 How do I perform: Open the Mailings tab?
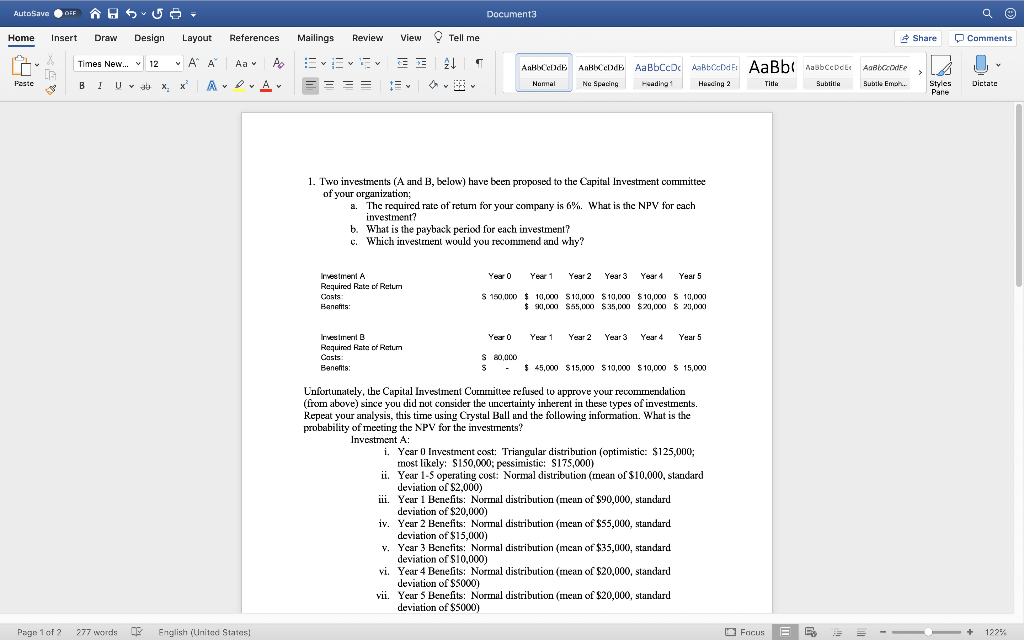pyautogui.click(x=316, y=38)
